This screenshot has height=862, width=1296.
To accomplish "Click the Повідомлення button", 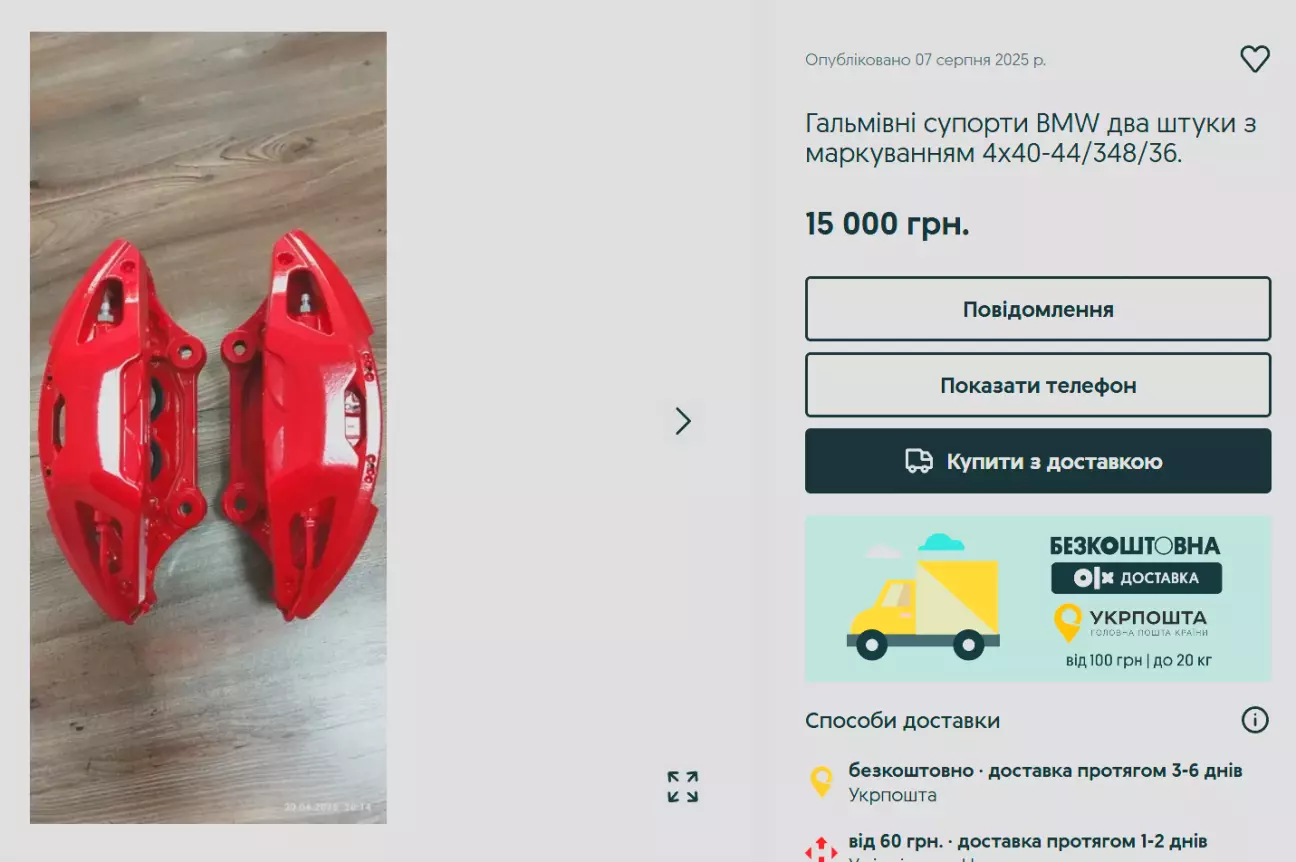I will pos(1038,309).
